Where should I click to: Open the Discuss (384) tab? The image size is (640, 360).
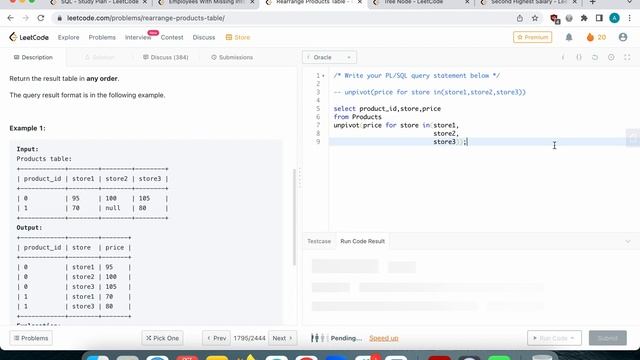pos(165,57)
